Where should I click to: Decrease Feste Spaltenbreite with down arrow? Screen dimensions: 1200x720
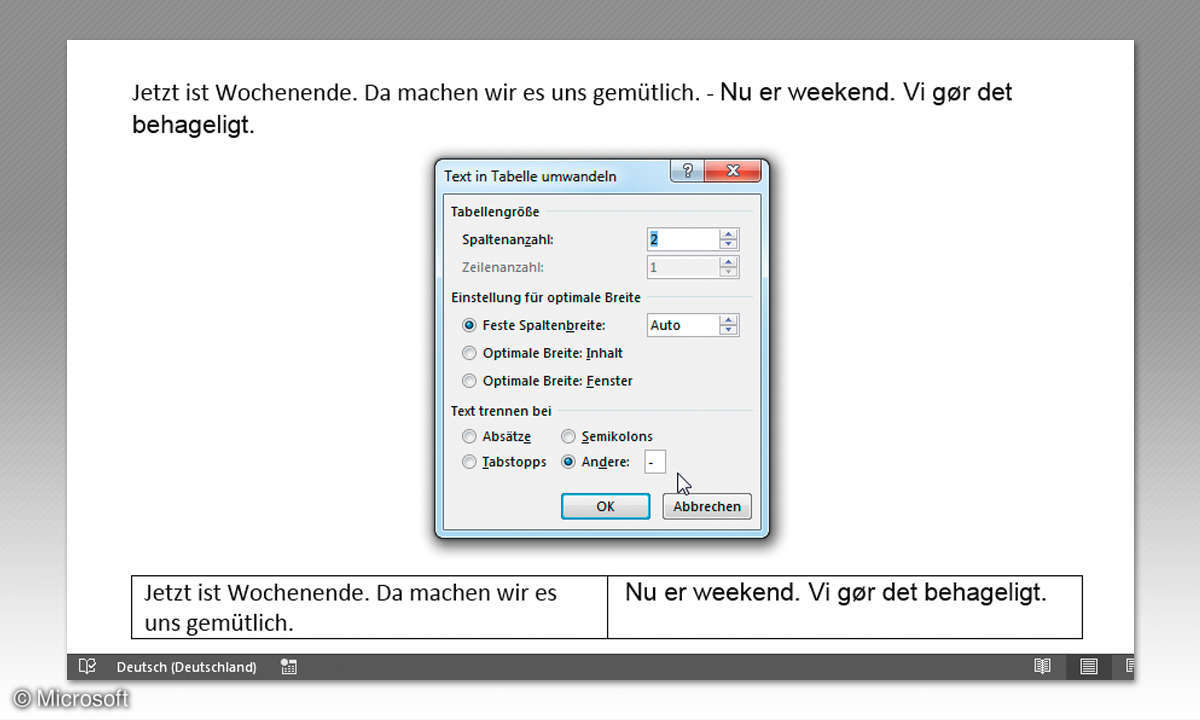729,330
